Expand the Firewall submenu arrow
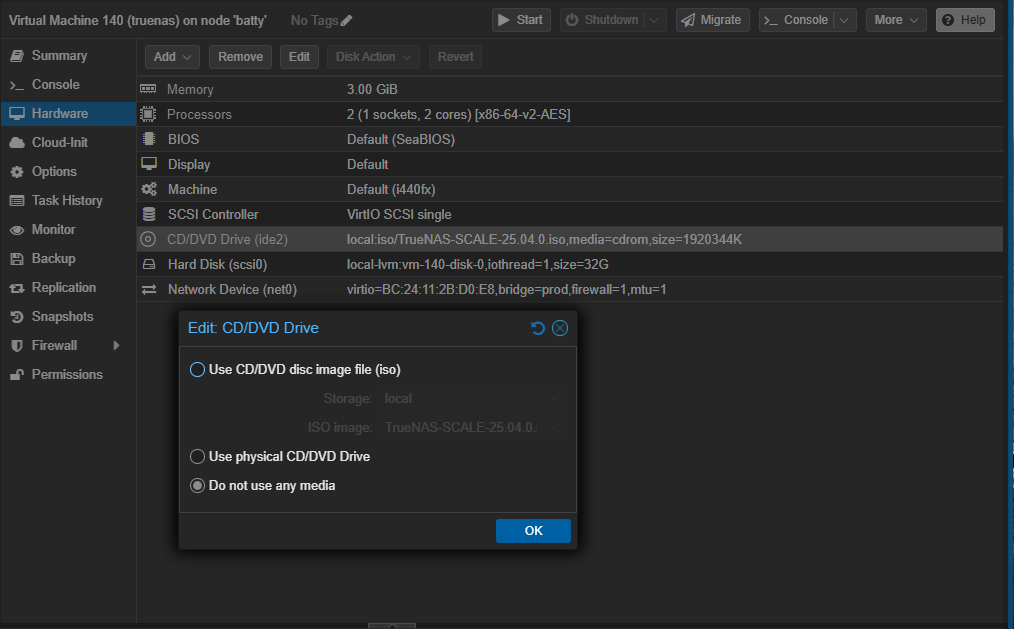Image resolution: width=1014 pixels, height=629 pixels. 116,345
